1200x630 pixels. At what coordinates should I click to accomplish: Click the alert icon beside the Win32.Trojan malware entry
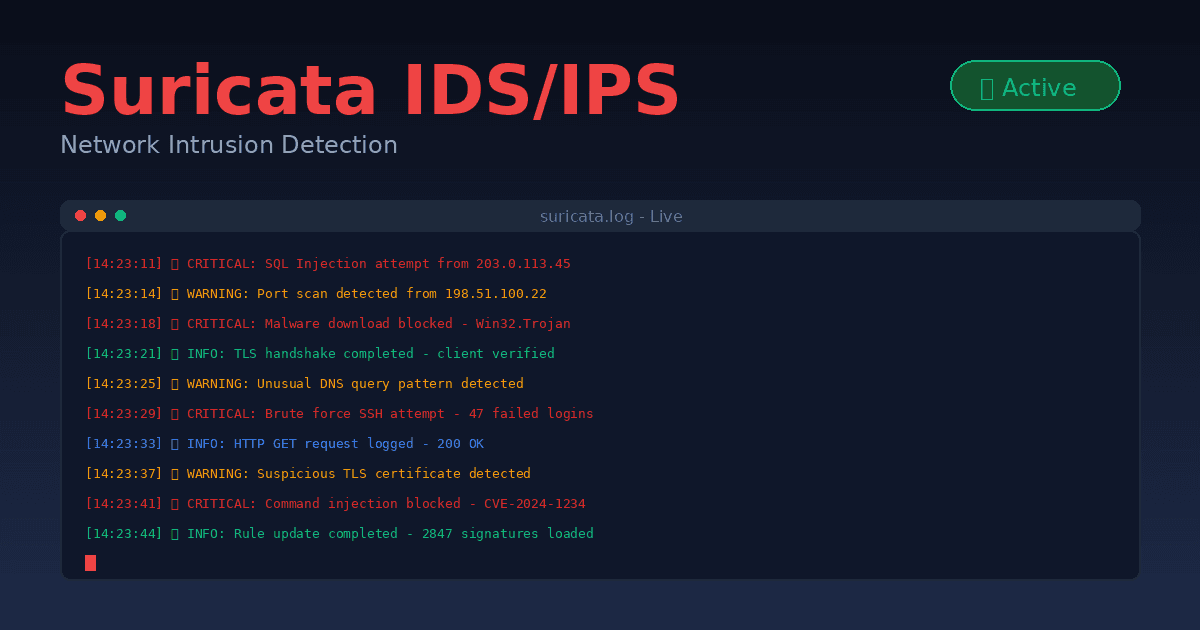point(174,323)
